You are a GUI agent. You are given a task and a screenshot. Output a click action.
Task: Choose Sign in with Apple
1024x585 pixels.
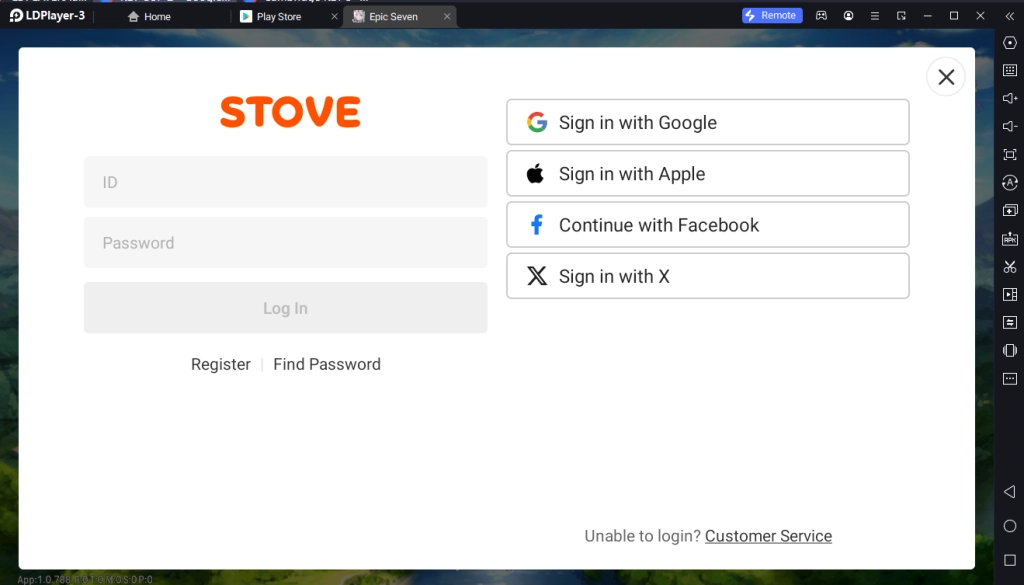click(x=708, y=173)
